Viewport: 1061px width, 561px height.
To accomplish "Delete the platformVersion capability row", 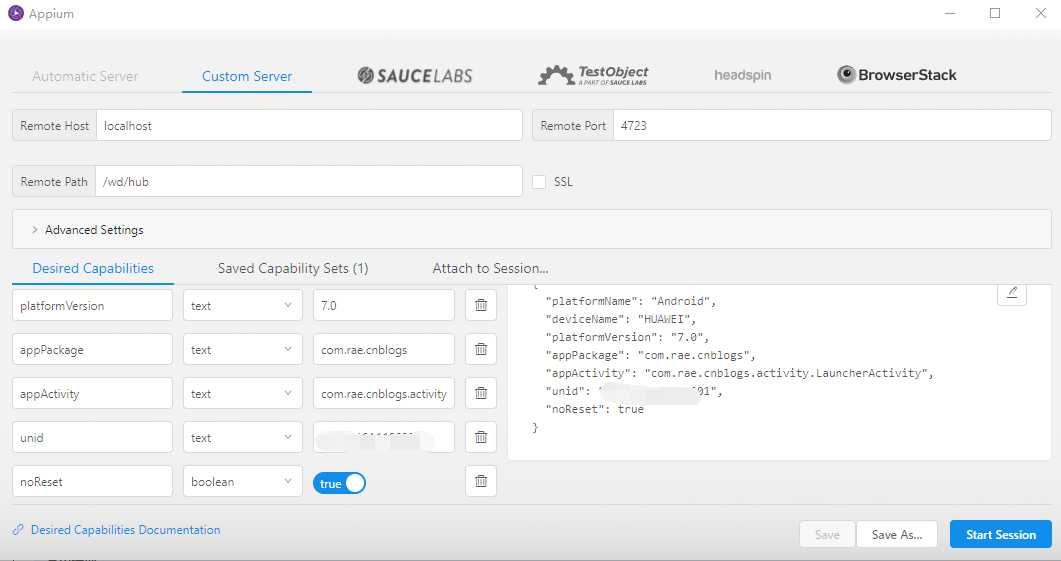I will [481, 305].
